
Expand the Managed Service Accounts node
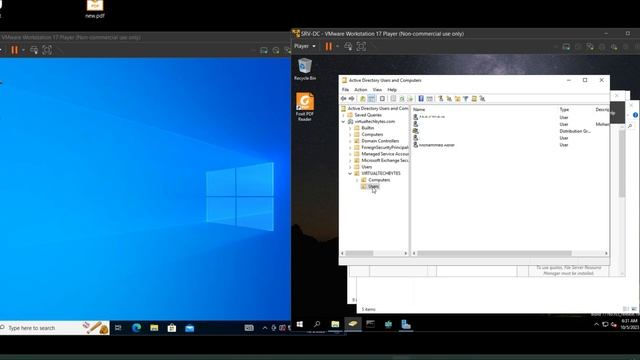(x=350, y=154)
